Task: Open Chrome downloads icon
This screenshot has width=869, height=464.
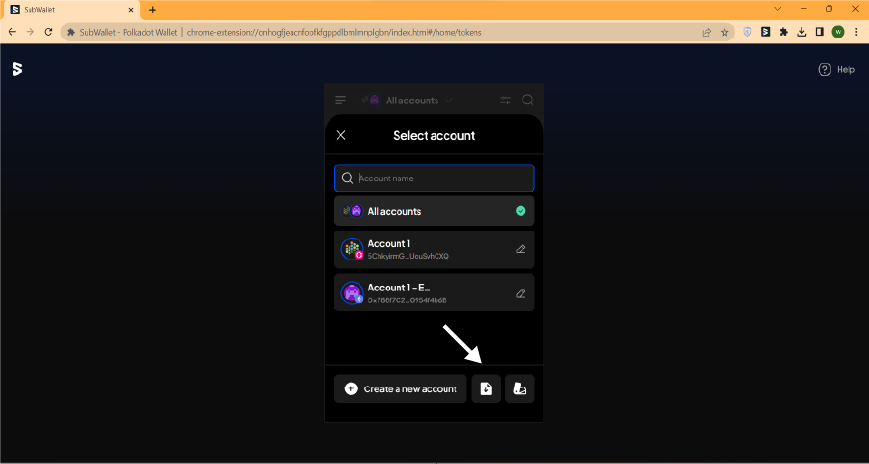Action: point(801,32)
